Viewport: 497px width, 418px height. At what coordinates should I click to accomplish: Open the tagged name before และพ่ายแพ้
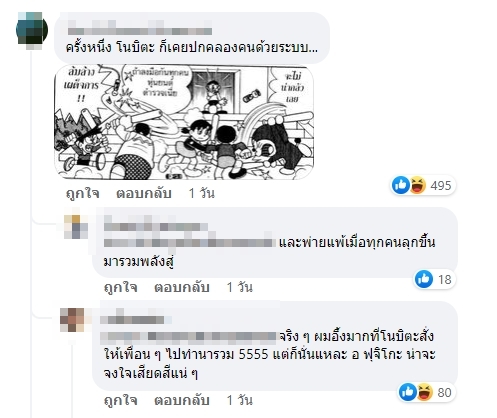[x=190, y=242]
